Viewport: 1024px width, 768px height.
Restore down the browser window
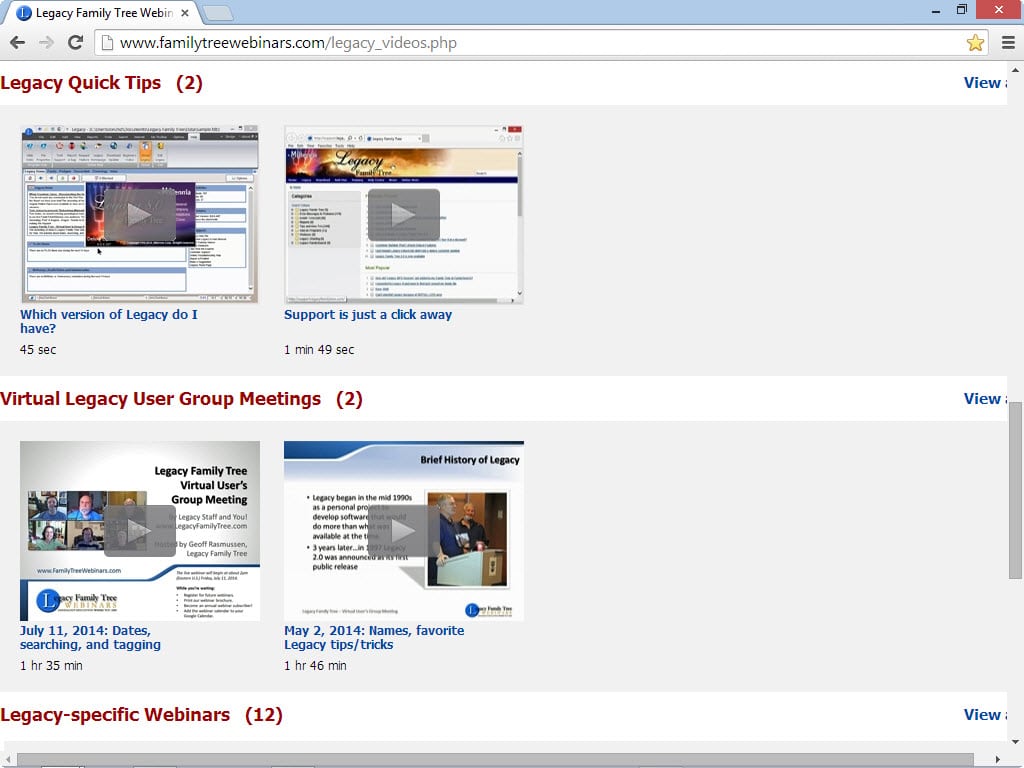pos(962,10)
